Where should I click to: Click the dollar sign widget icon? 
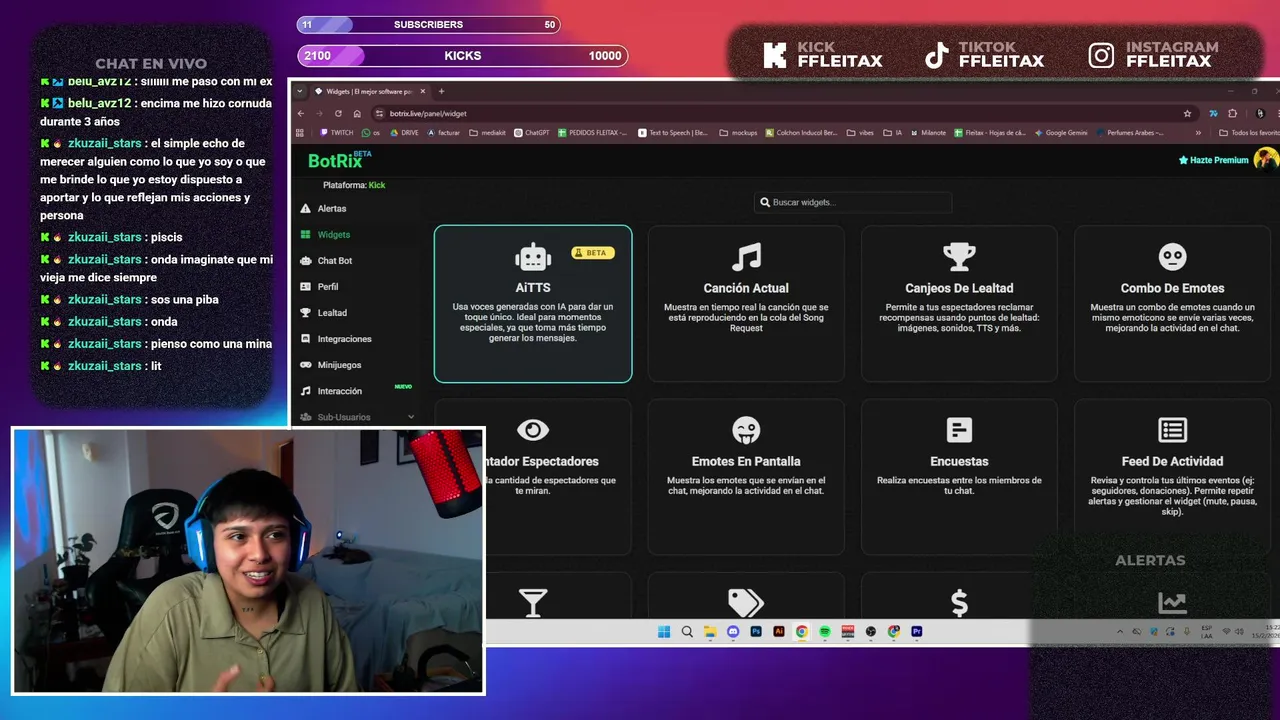coord(959,602)
